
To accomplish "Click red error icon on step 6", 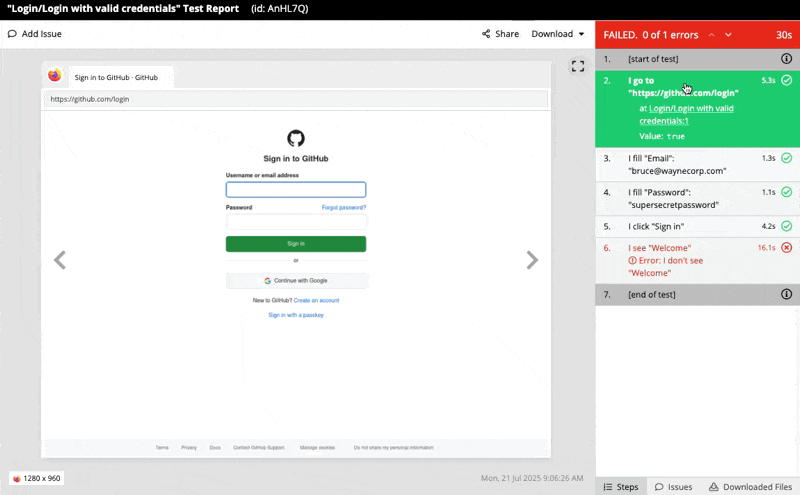I will pos(786,248).
